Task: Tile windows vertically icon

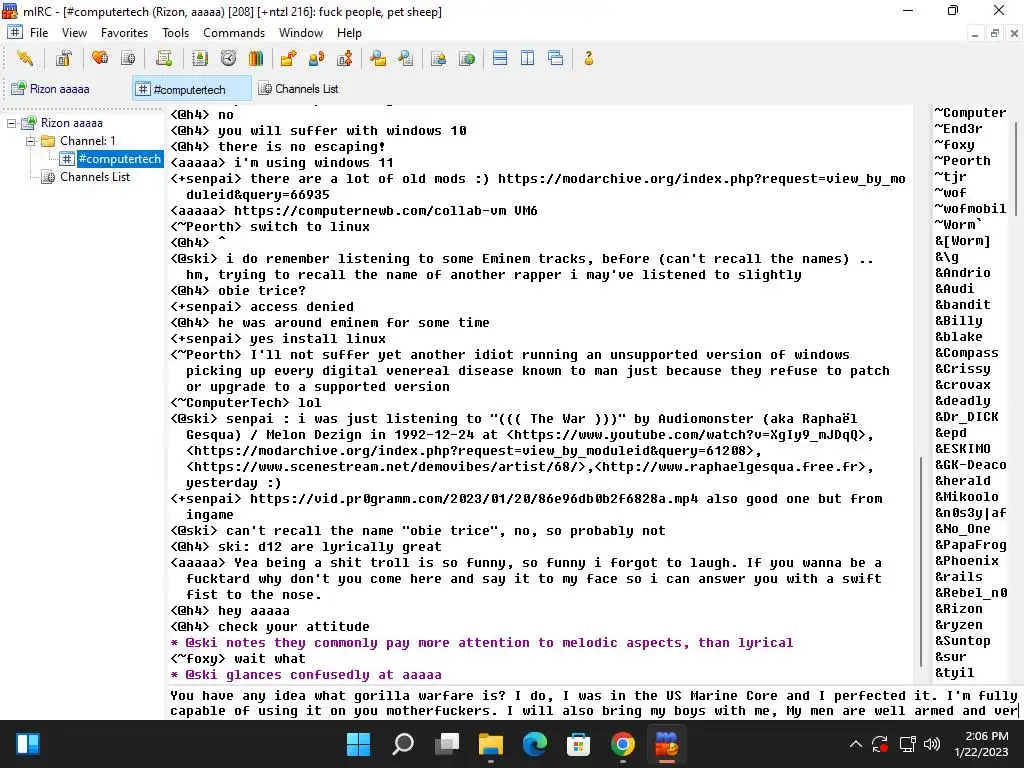Action: click(x=528, y=59)
